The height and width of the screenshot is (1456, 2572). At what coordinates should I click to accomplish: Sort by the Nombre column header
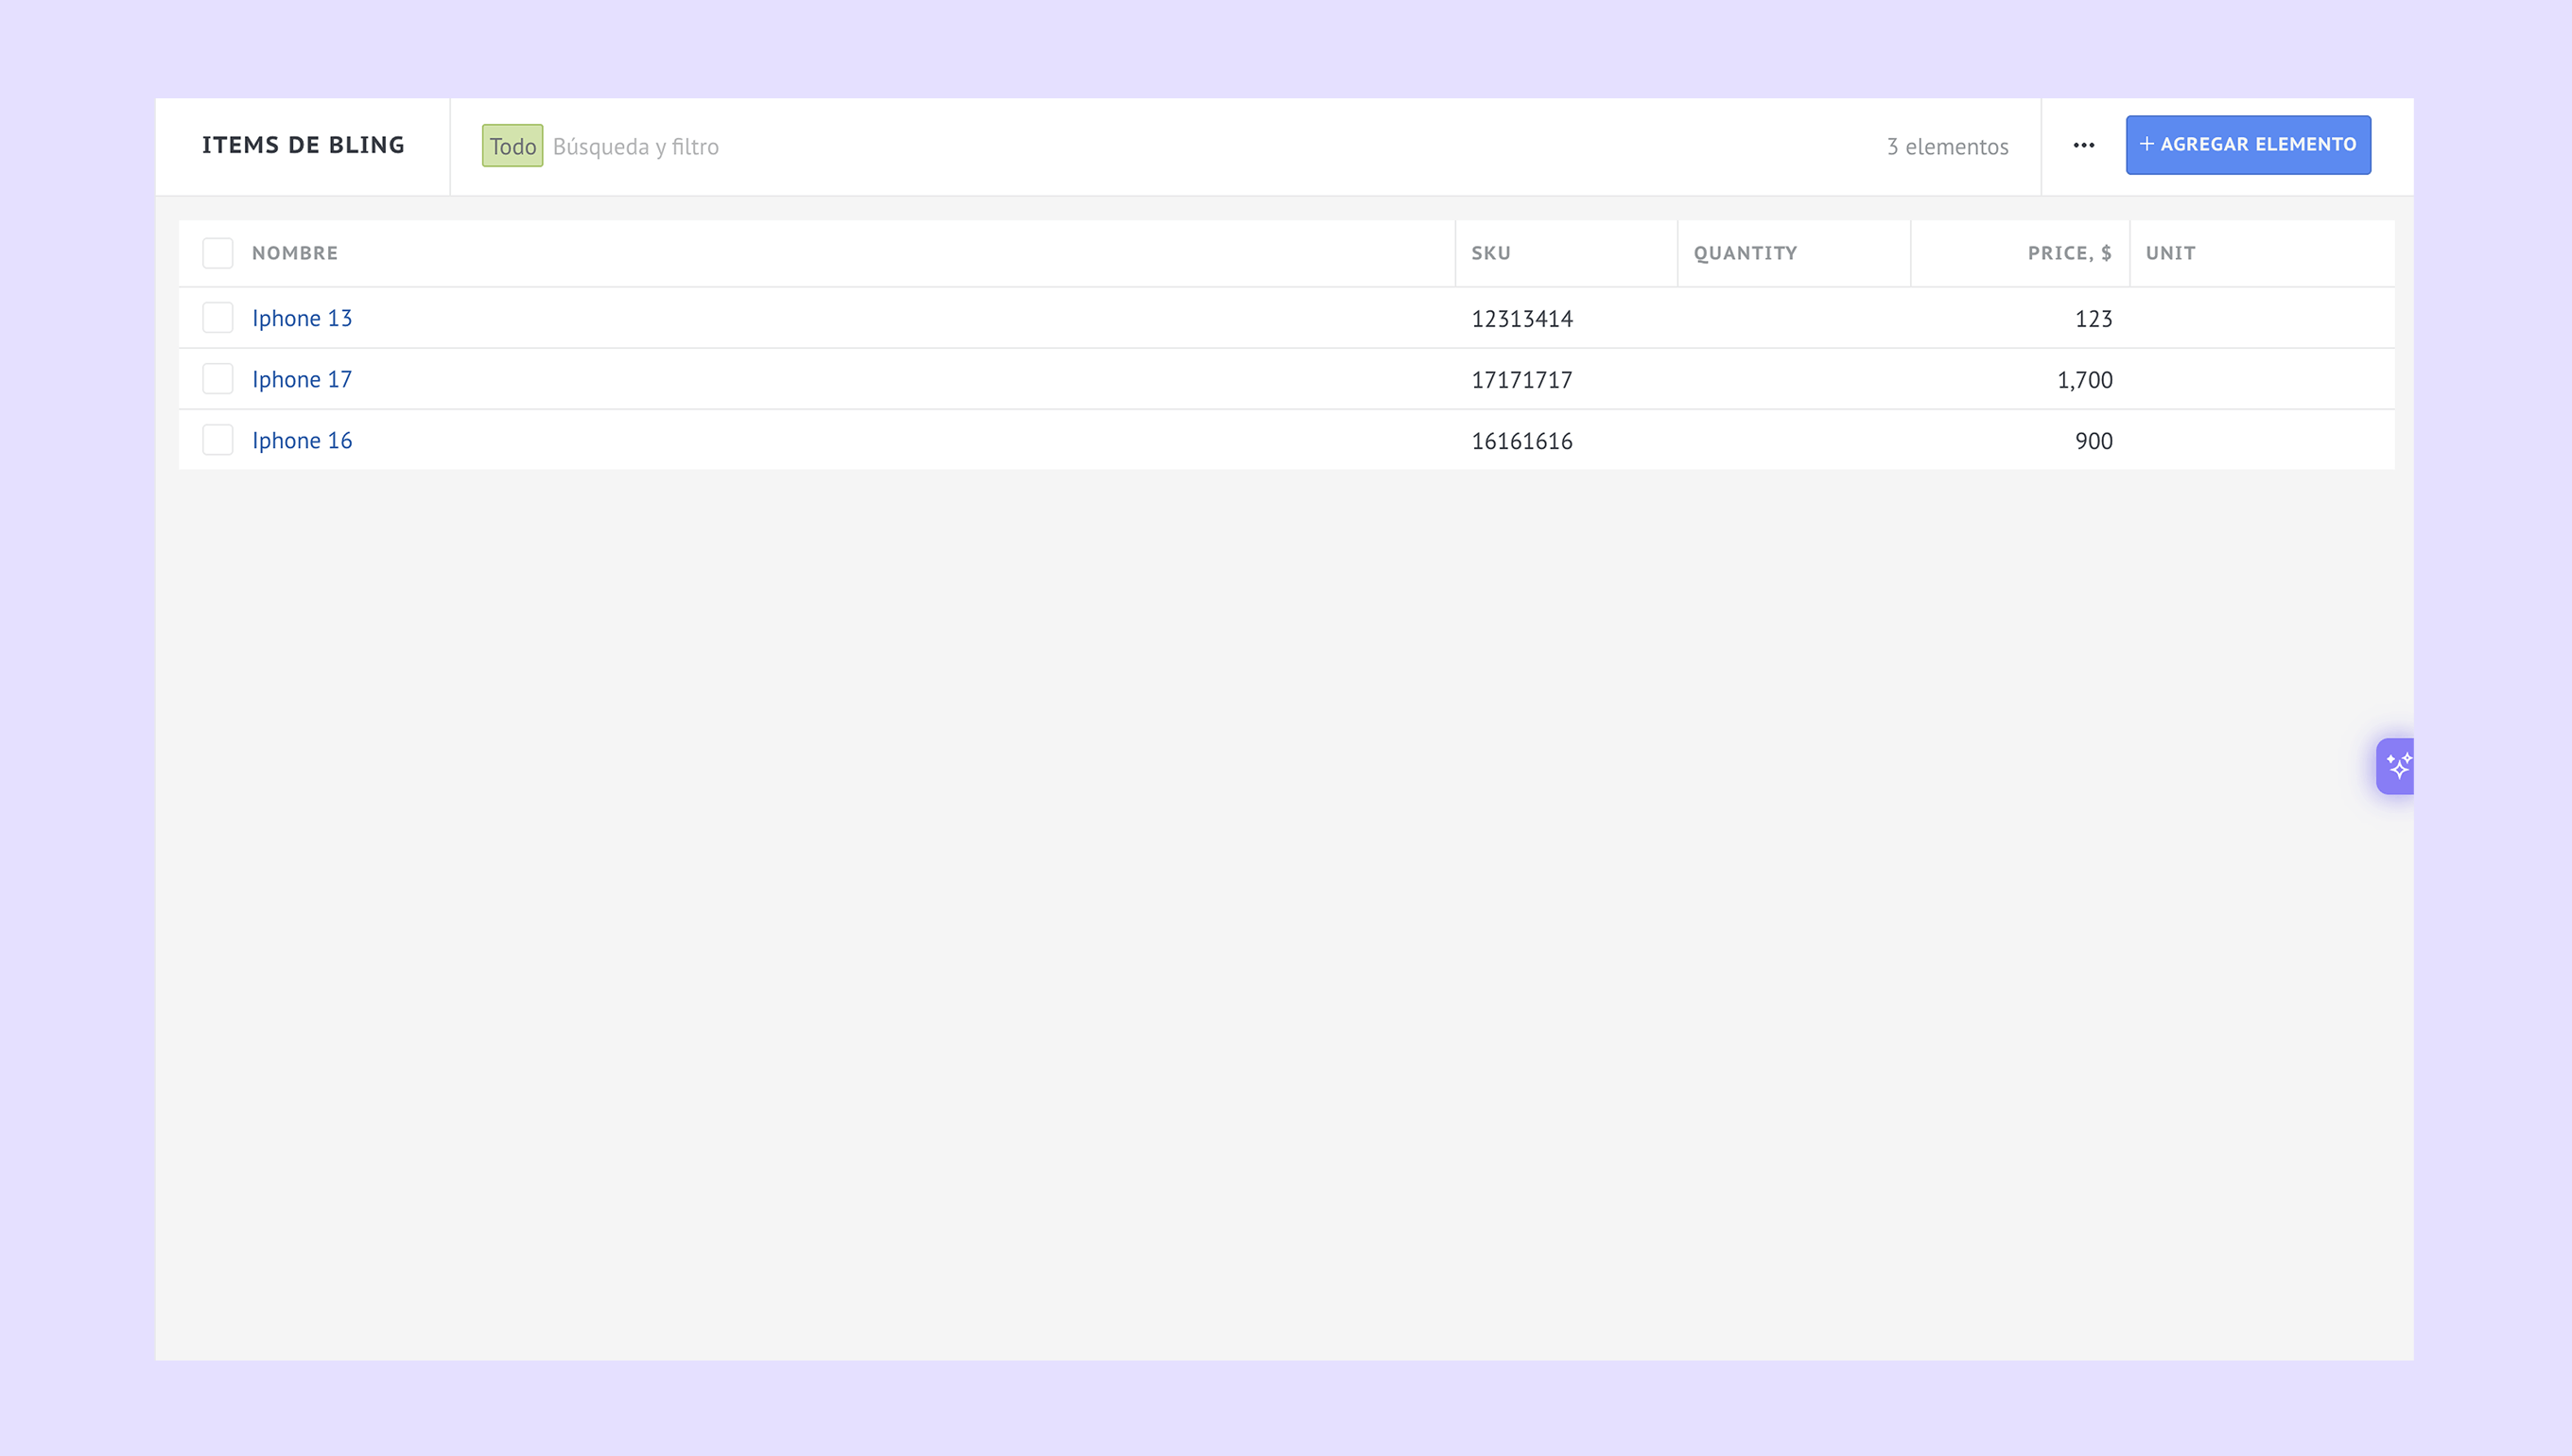pos(294,253)
